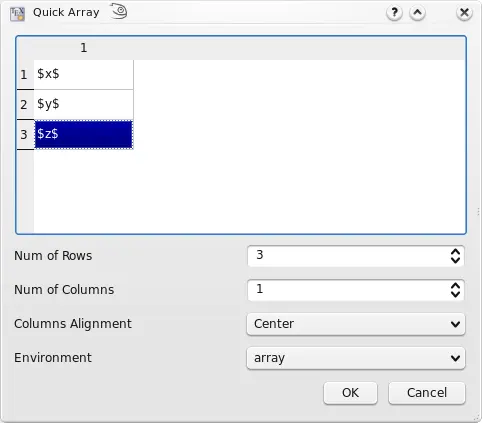Image resolution: width=482 pixels, height=423 pixels.
Task: Increase the Num of Columns value
Action: [x=455, y=286]
